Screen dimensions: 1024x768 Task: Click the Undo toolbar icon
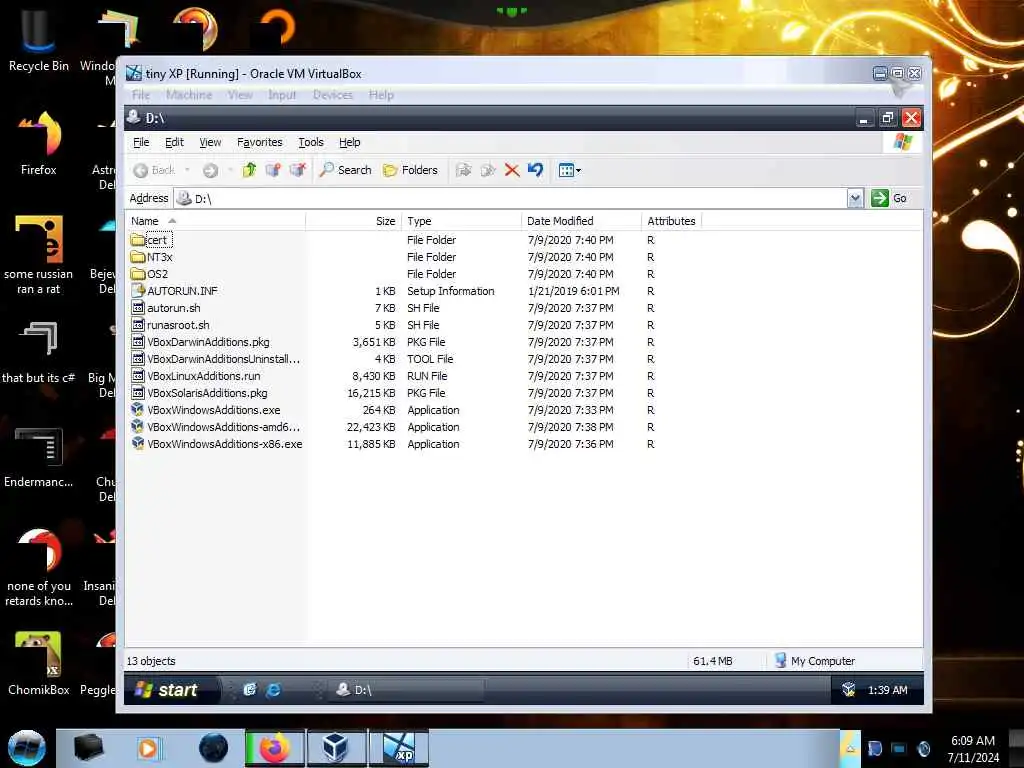pyautogui.click(x=536, y=170)
